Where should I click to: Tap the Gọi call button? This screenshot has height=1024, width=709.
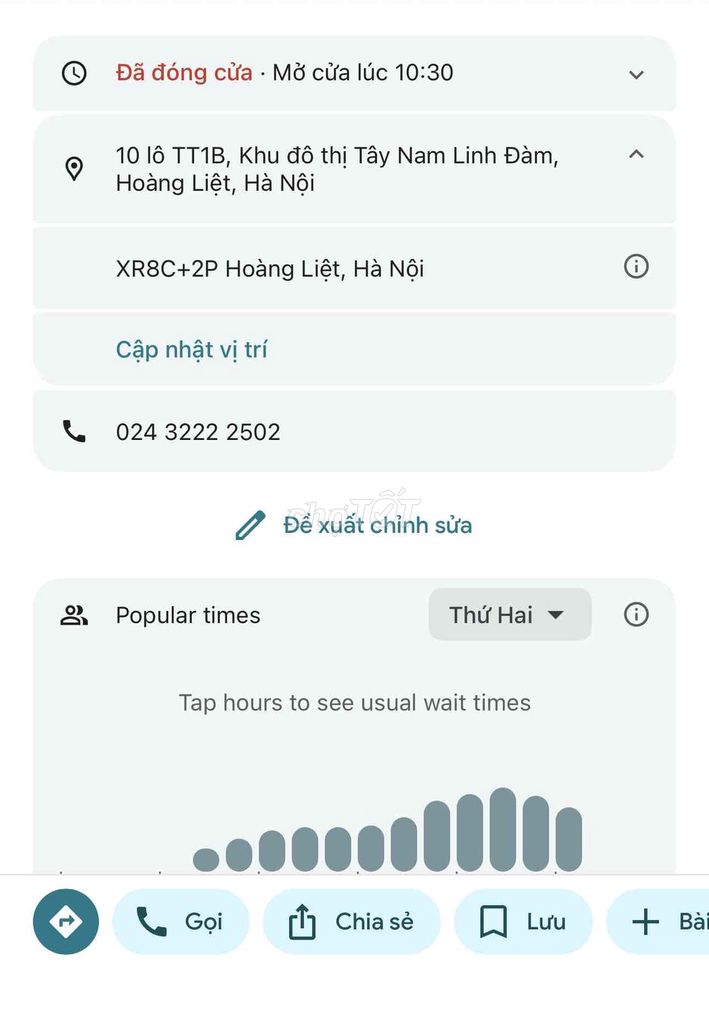pyautogui.click(x=181, y=921)
